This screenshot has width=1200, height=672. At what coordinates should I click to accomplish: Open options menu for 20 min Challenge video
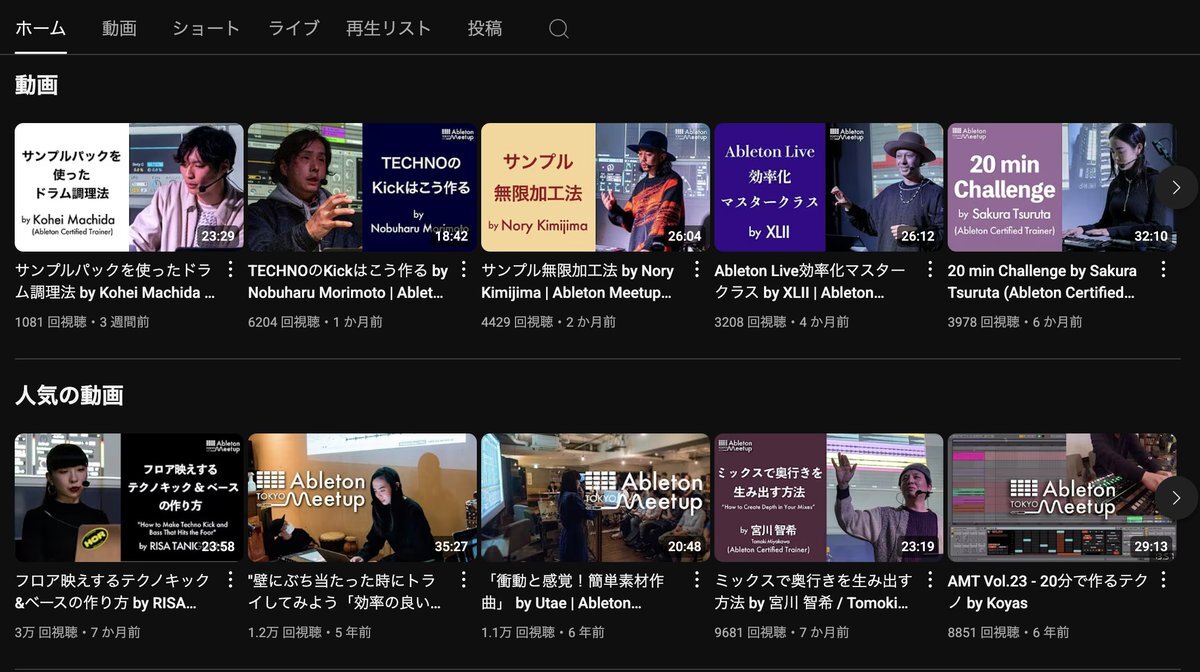tap(1162, 270)
